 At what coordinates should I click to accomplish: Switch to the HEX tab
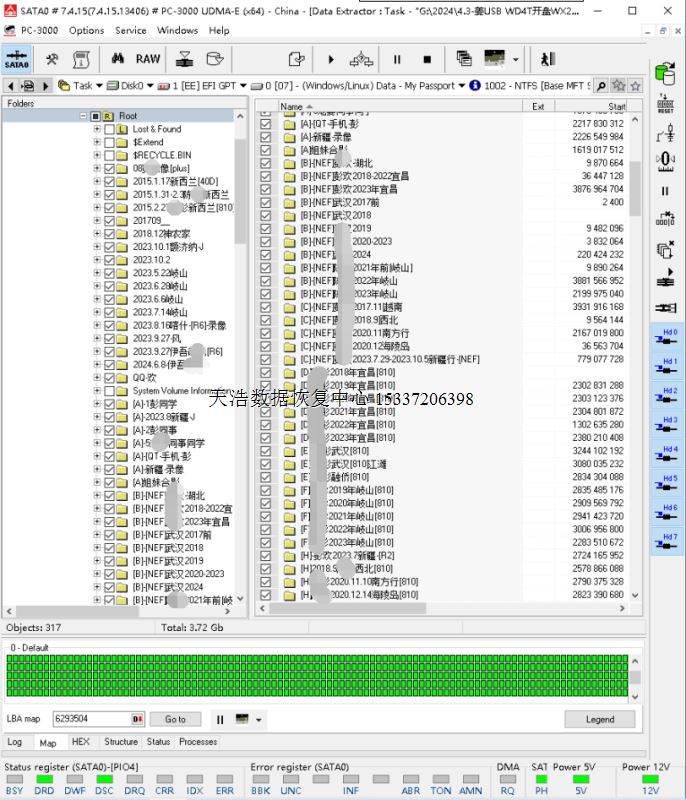80,742
